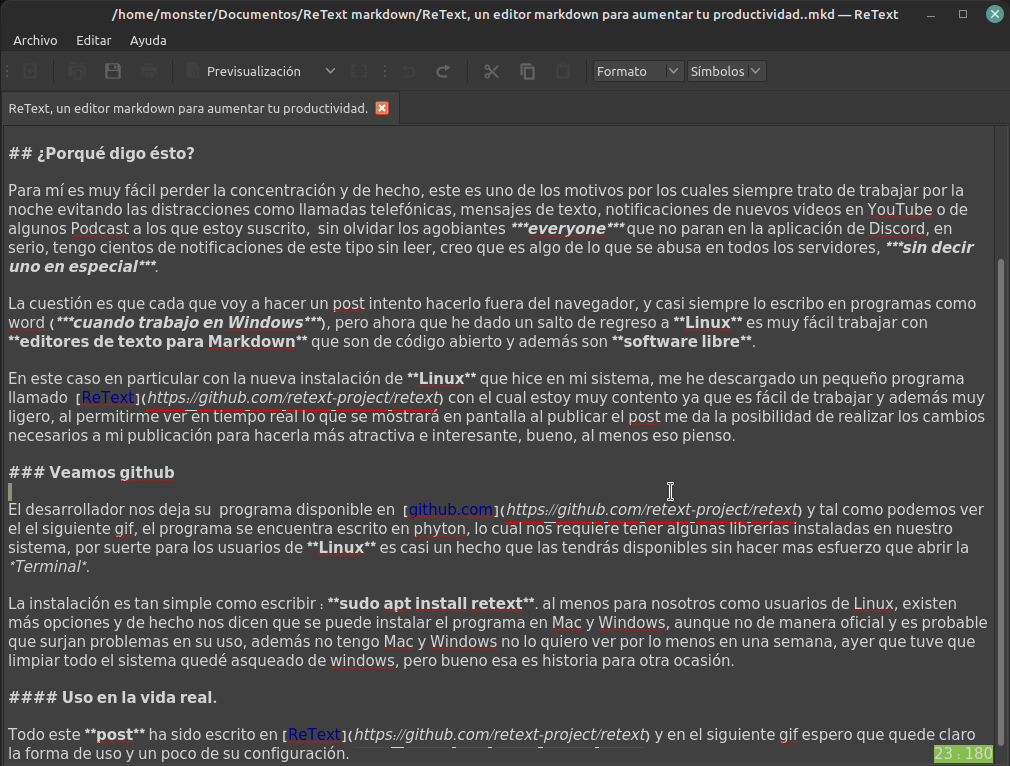Click the text 'cuando trabajo en Windows'

coord(189,323)
